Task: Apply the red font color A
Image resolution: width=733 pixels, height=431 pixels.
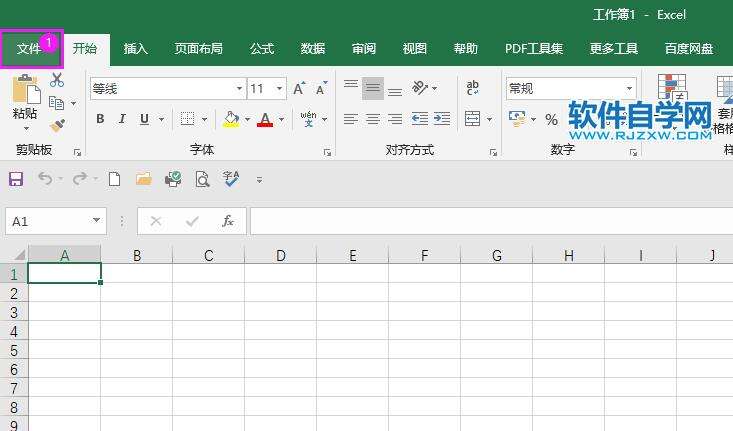Action: [265, 119]
